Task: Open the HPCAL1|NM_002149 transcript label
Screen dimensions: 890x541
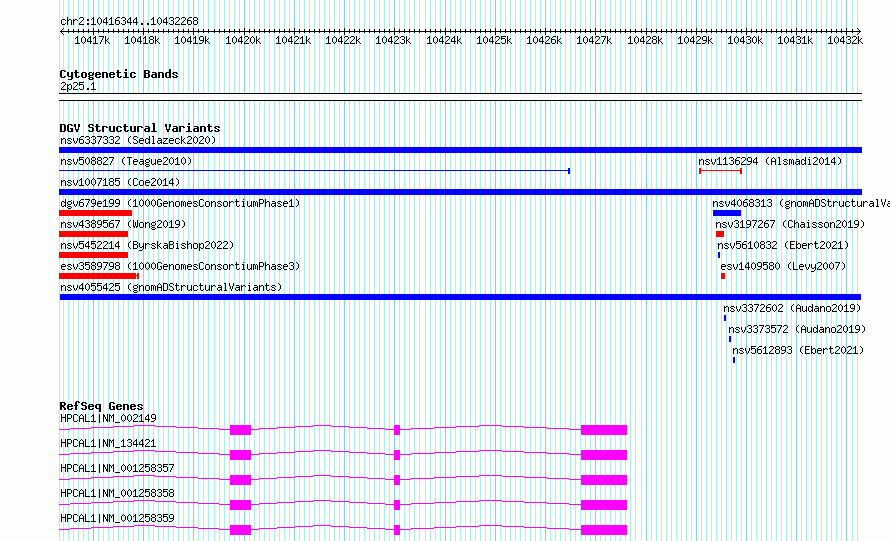Action: click(x=108, y=418)
